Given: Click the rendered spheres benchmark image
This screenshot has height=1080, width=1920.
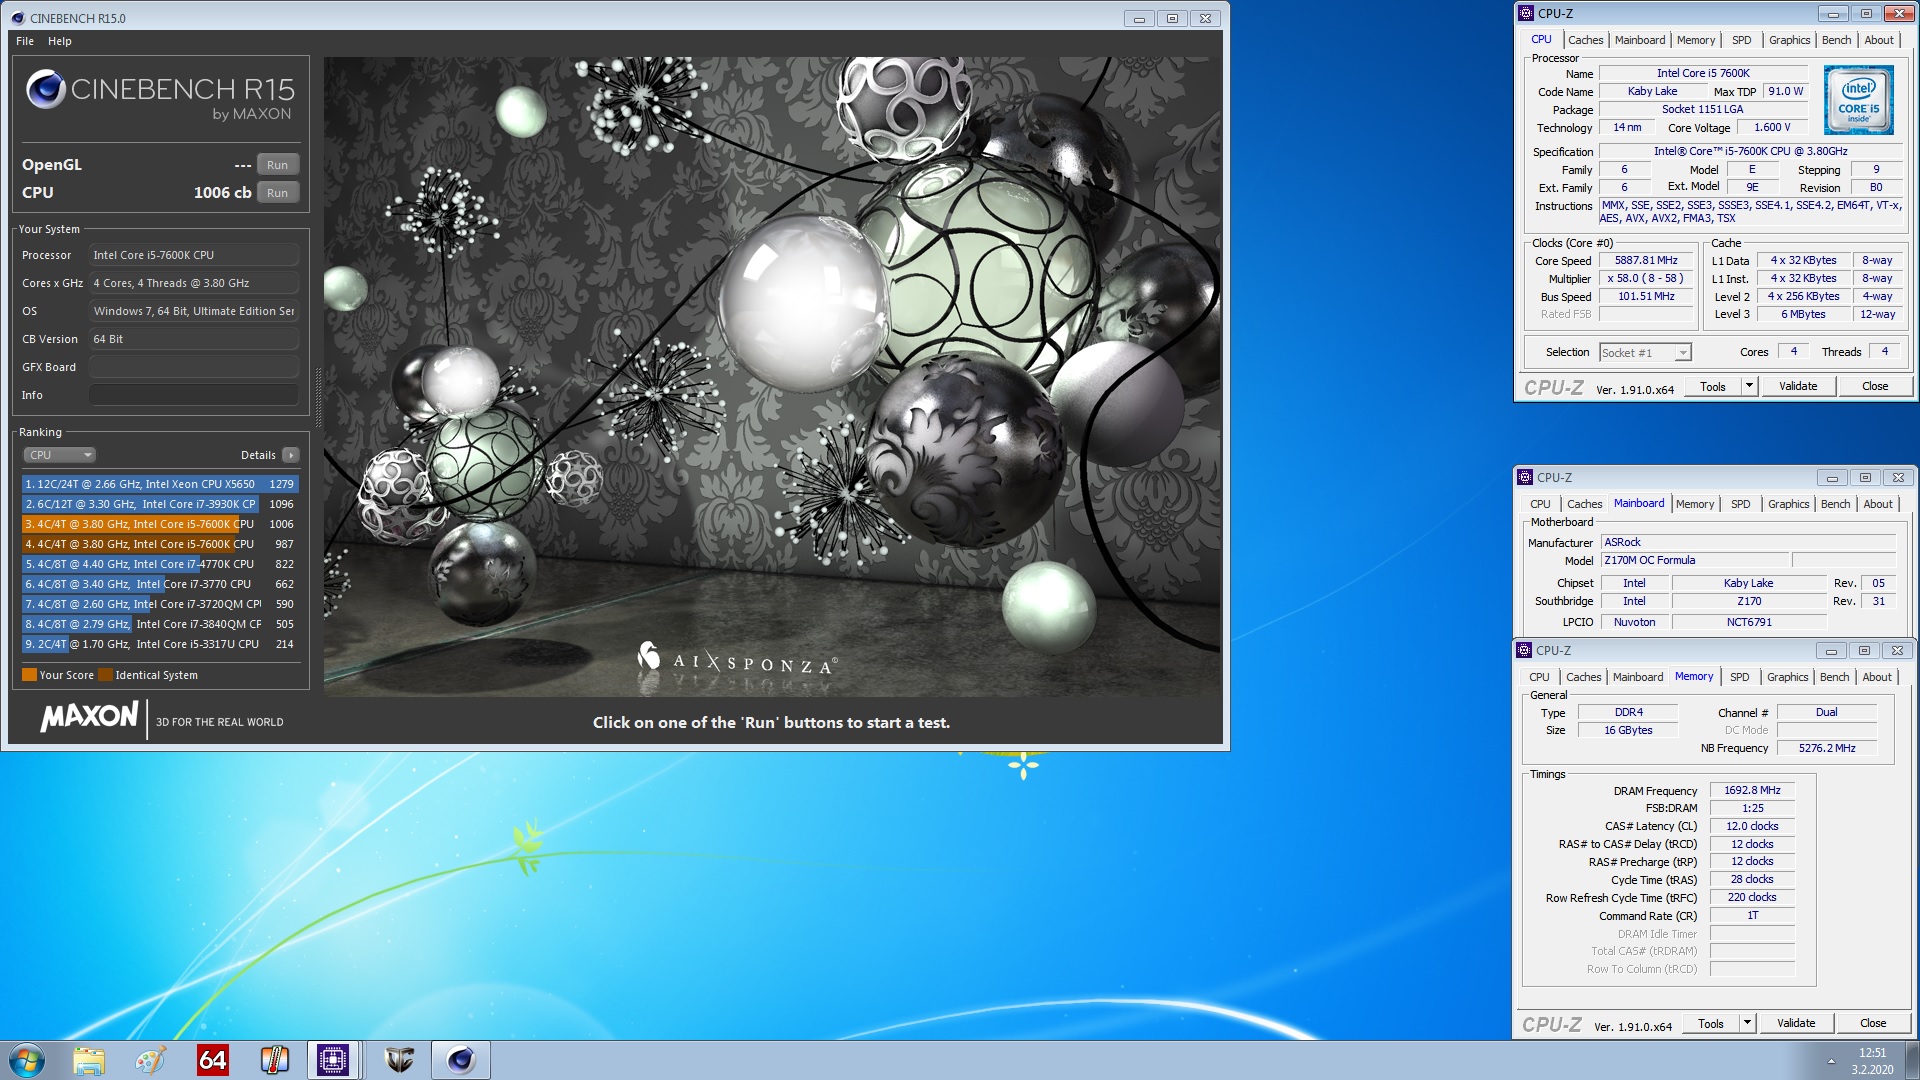Looking at the screenshot, I should [772, 376].
